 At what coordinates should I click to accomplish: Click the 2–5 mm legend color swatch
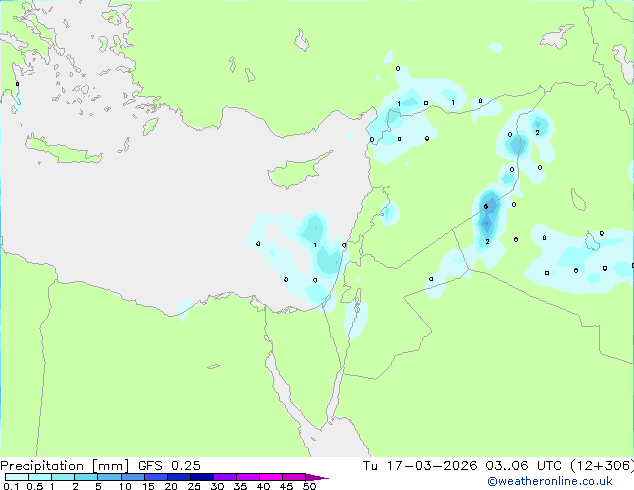point(86,477)
